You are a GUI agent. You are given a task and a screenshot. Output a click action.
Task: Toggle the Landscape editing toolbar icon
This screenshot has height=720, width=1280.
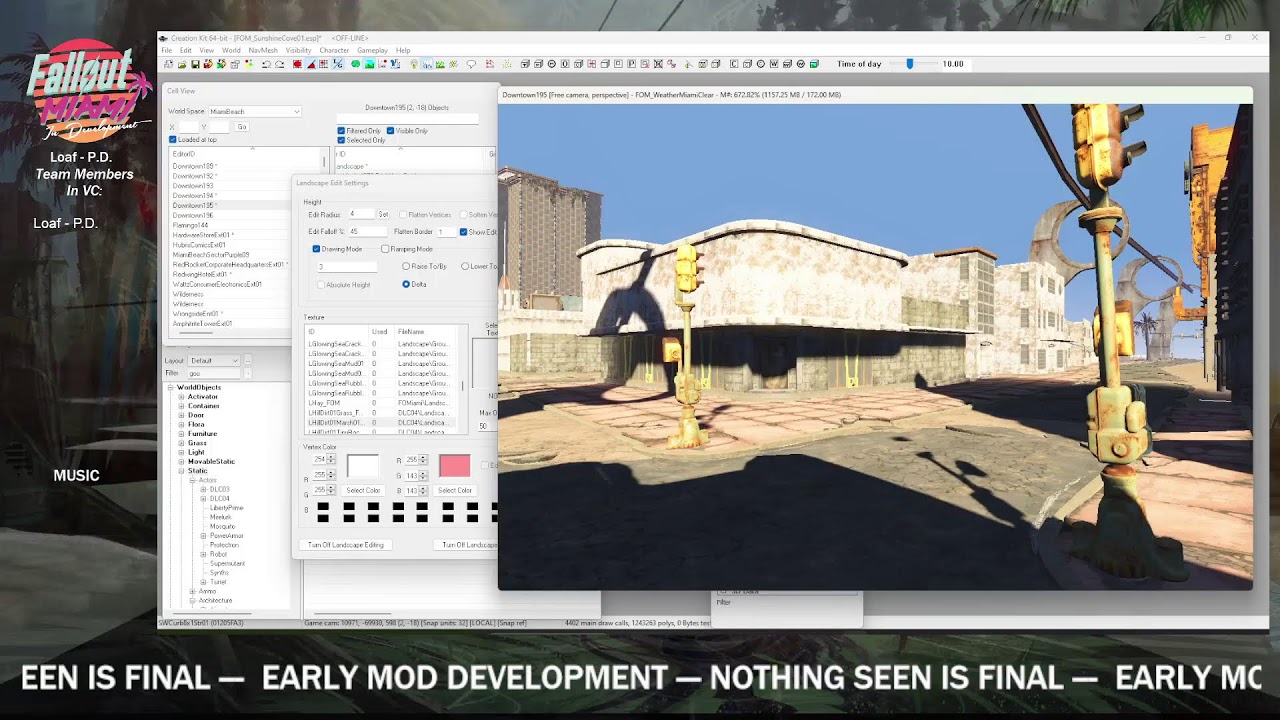(x=369, y=64)
